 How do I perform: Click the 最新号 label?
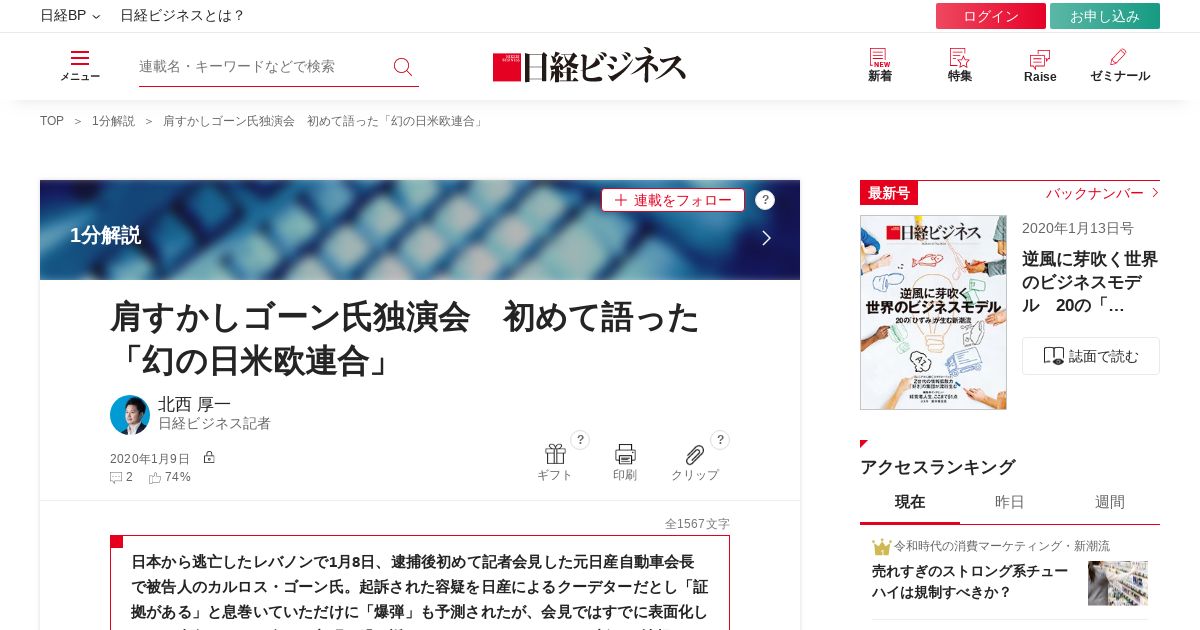pyautogui.click(x=889, y=193)
